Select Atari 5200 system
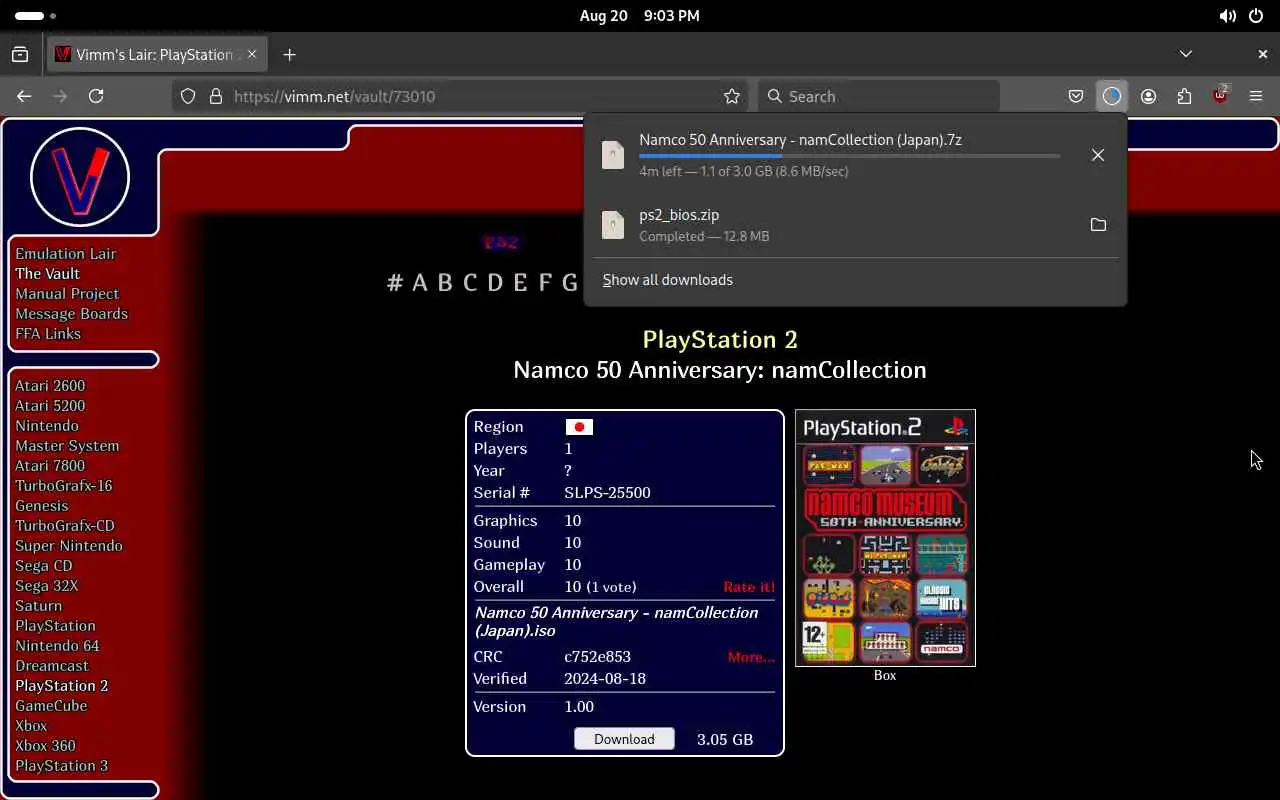This screenshot has height=800, width=1280. 50,406
